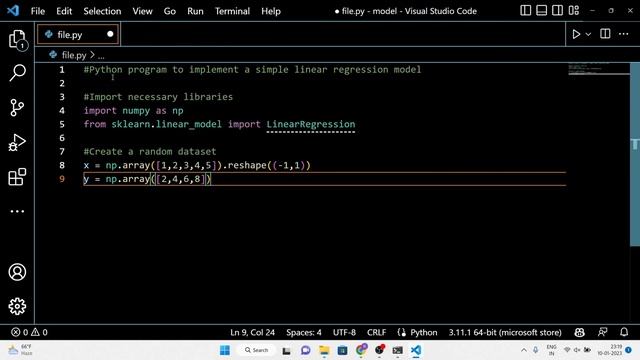Image resolution: width=640 pixels, height=360 pixels.
Task: Open the Run and Debug view
Action: (x=17, y=142)
